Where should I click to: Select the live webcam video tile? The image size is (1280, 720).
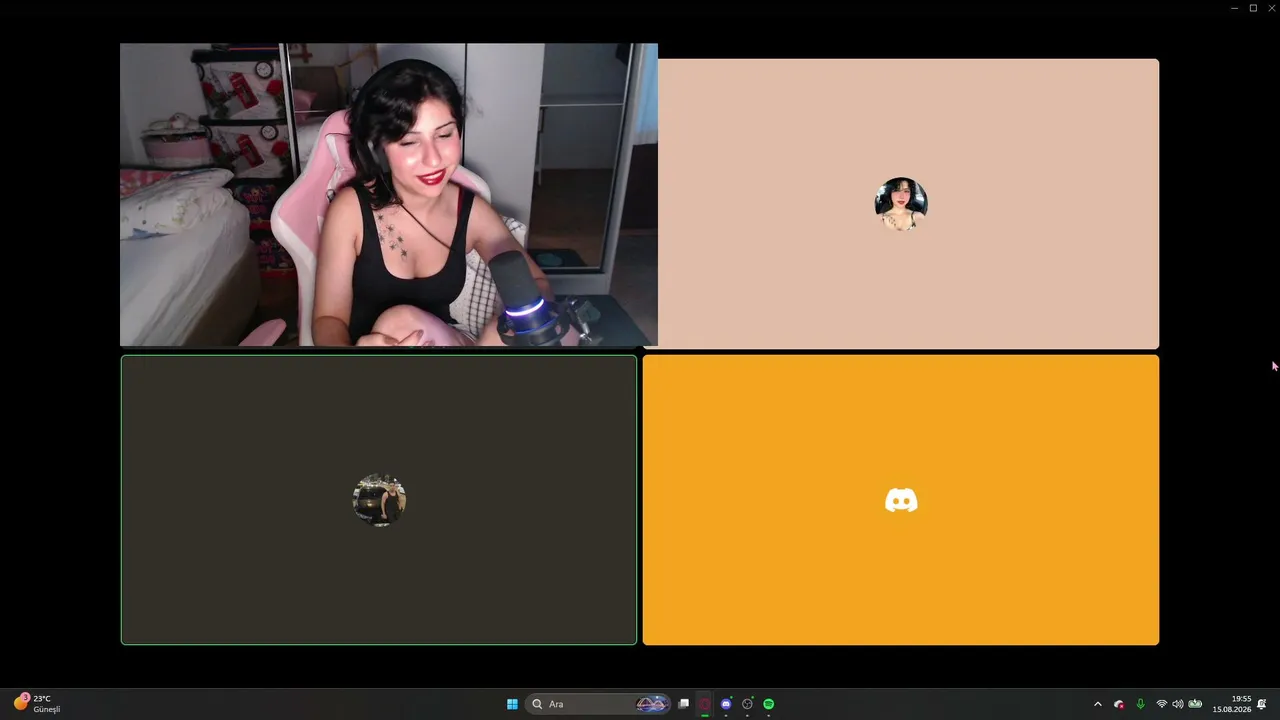[389, 195]
